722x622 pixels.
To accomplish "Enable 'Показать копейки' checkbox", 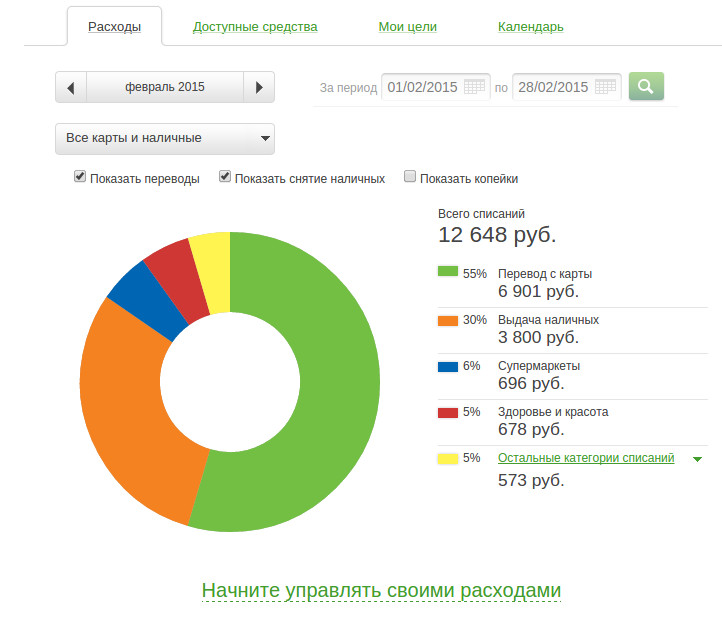I will tap(409, 177).
